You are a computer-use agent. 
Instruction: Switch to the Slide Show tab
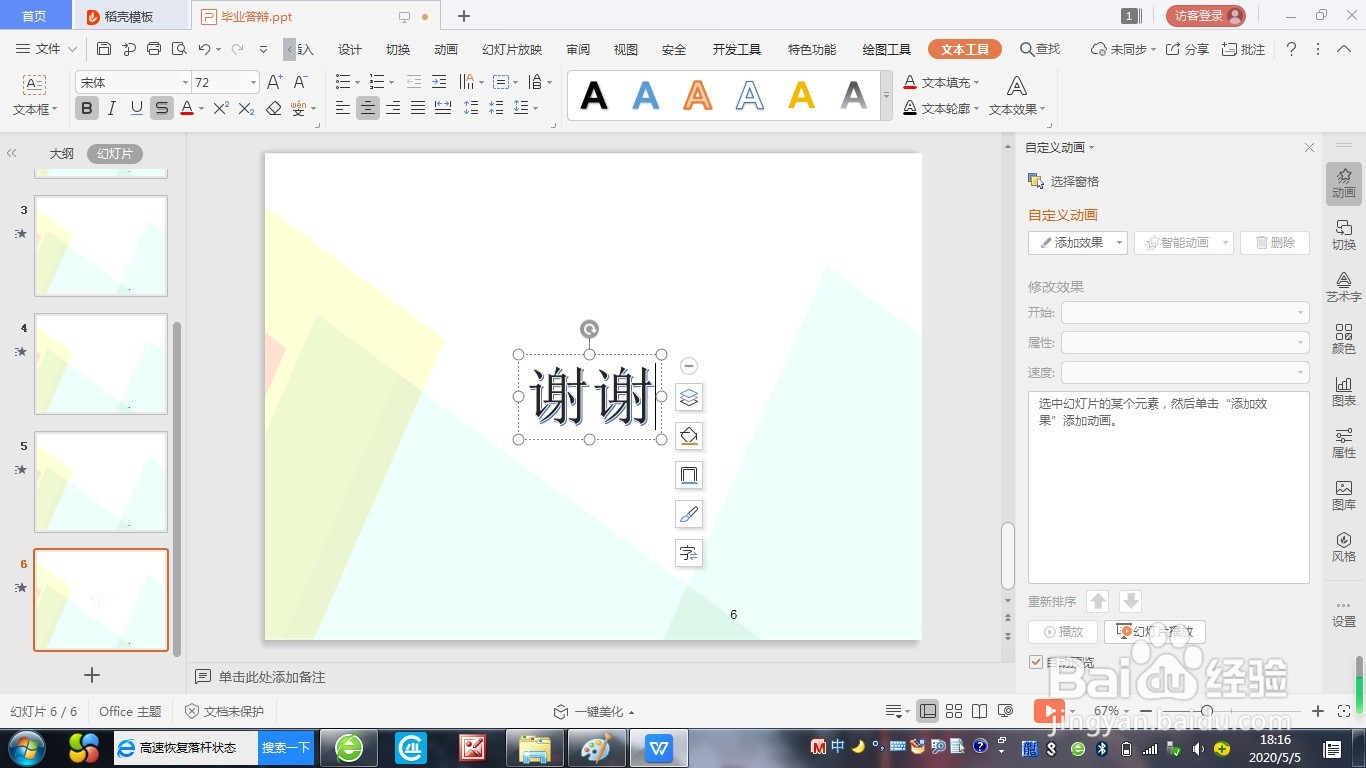click(512, 49)
